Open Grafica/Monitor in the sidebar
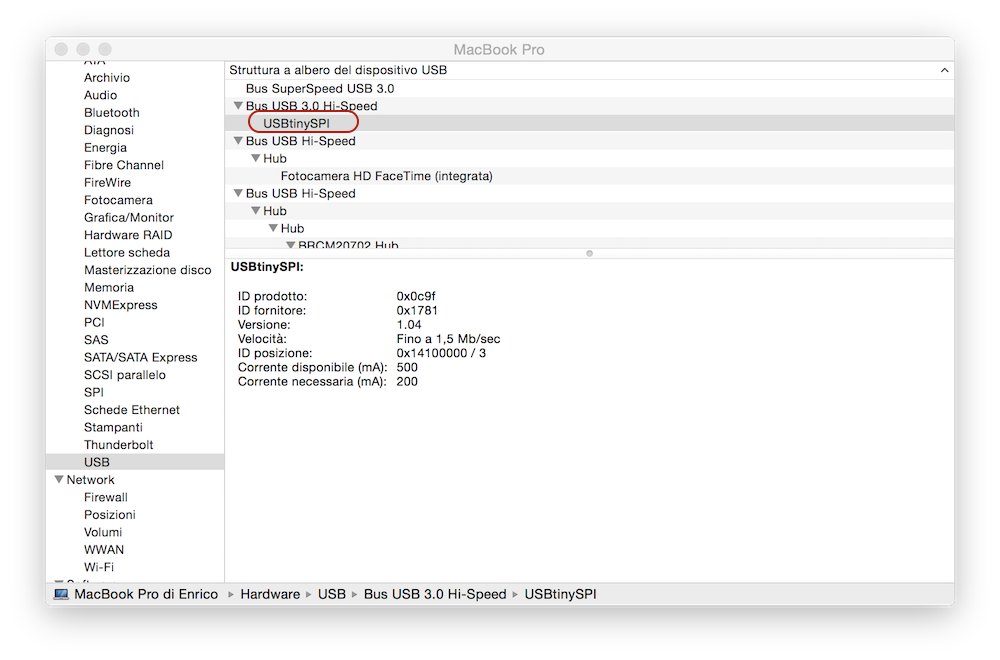The image size is (1000, 660). coord(129,217)
